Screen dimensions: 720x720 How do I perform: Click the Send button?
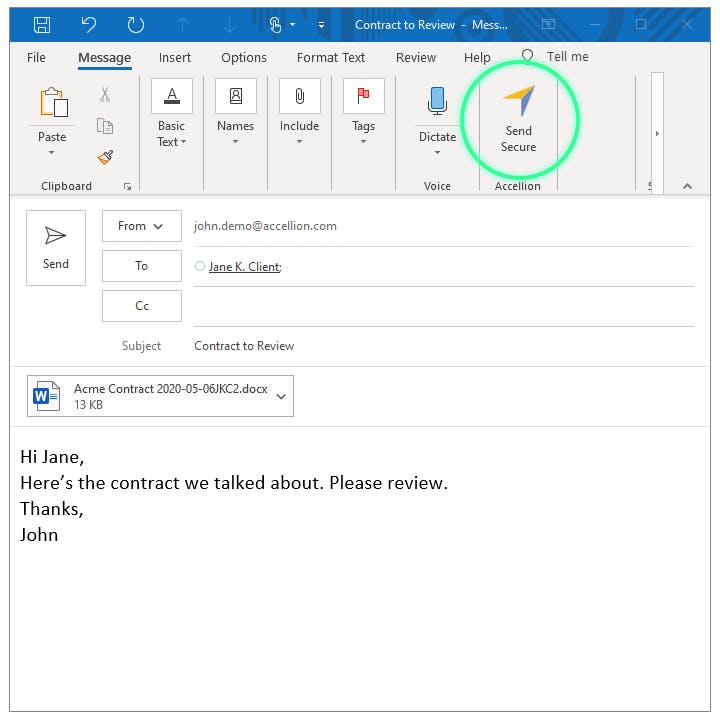click(x=56, y=248)
